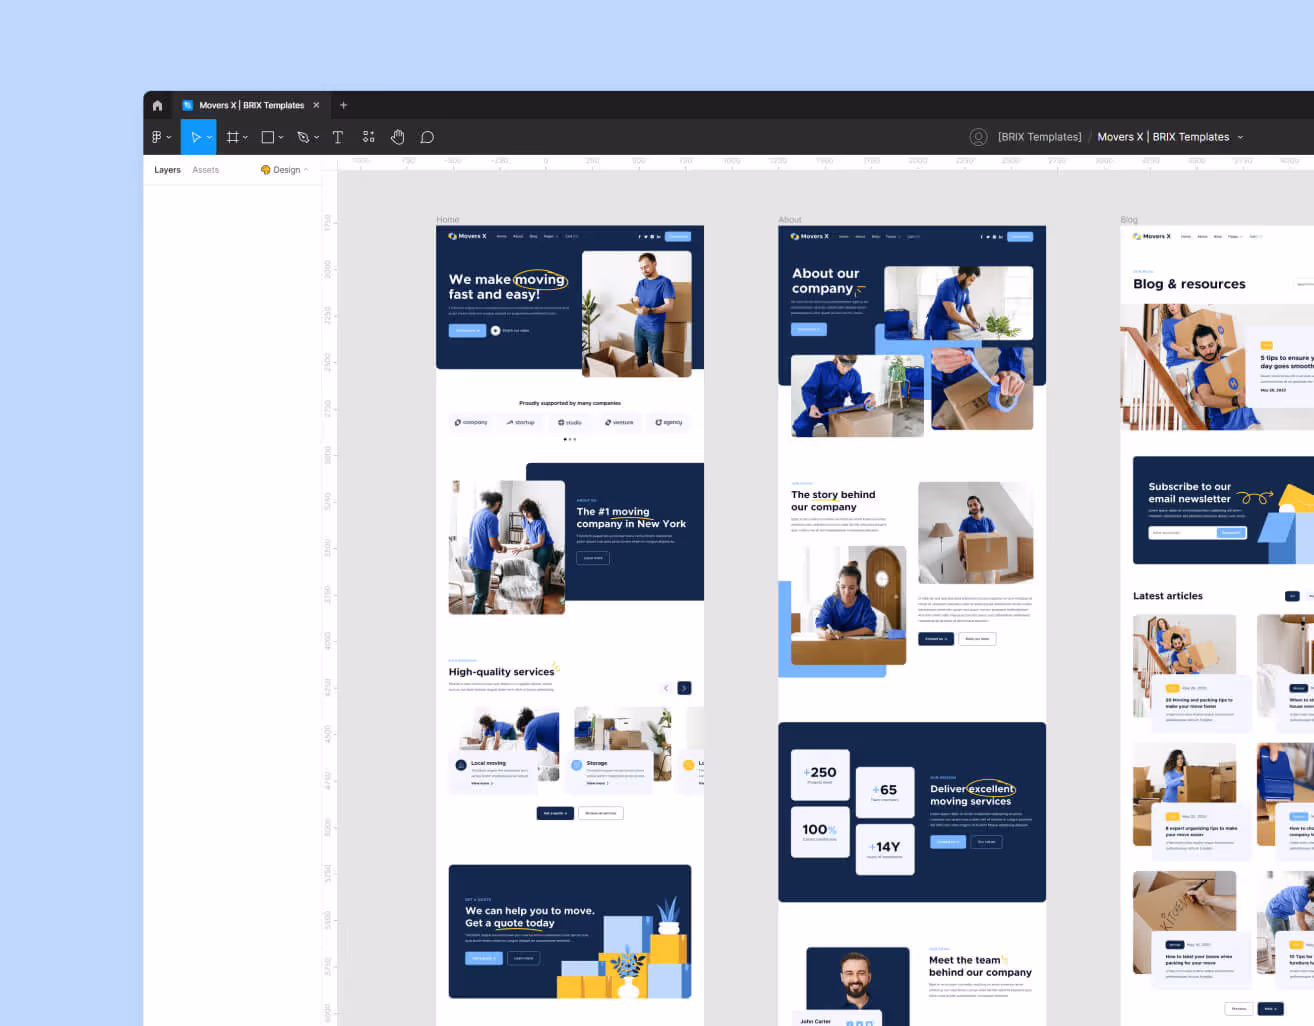Click the High-quality services heading
This screenshot has width=1314, height=1026.
501,672
